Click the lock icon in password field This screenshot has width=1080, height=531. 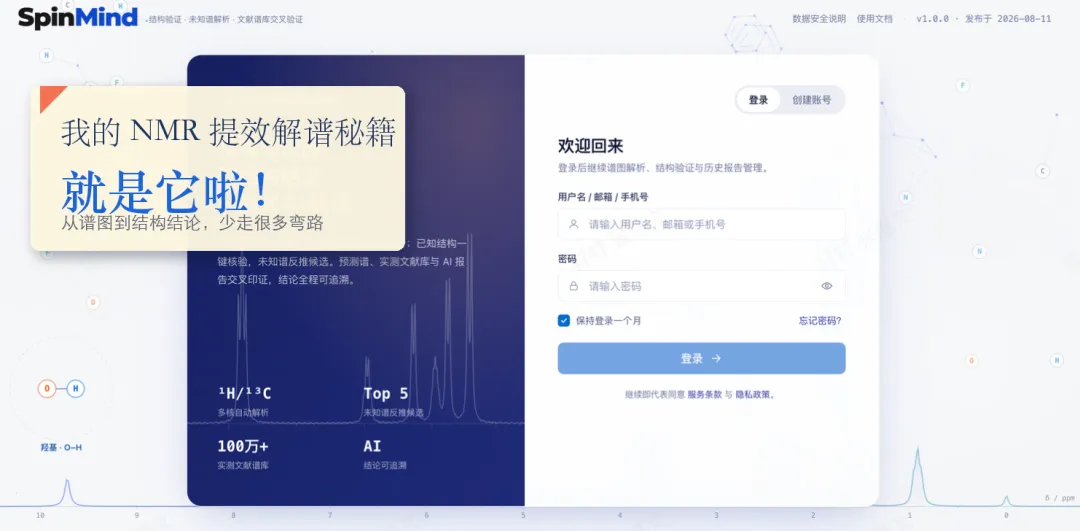pos(573,286)
